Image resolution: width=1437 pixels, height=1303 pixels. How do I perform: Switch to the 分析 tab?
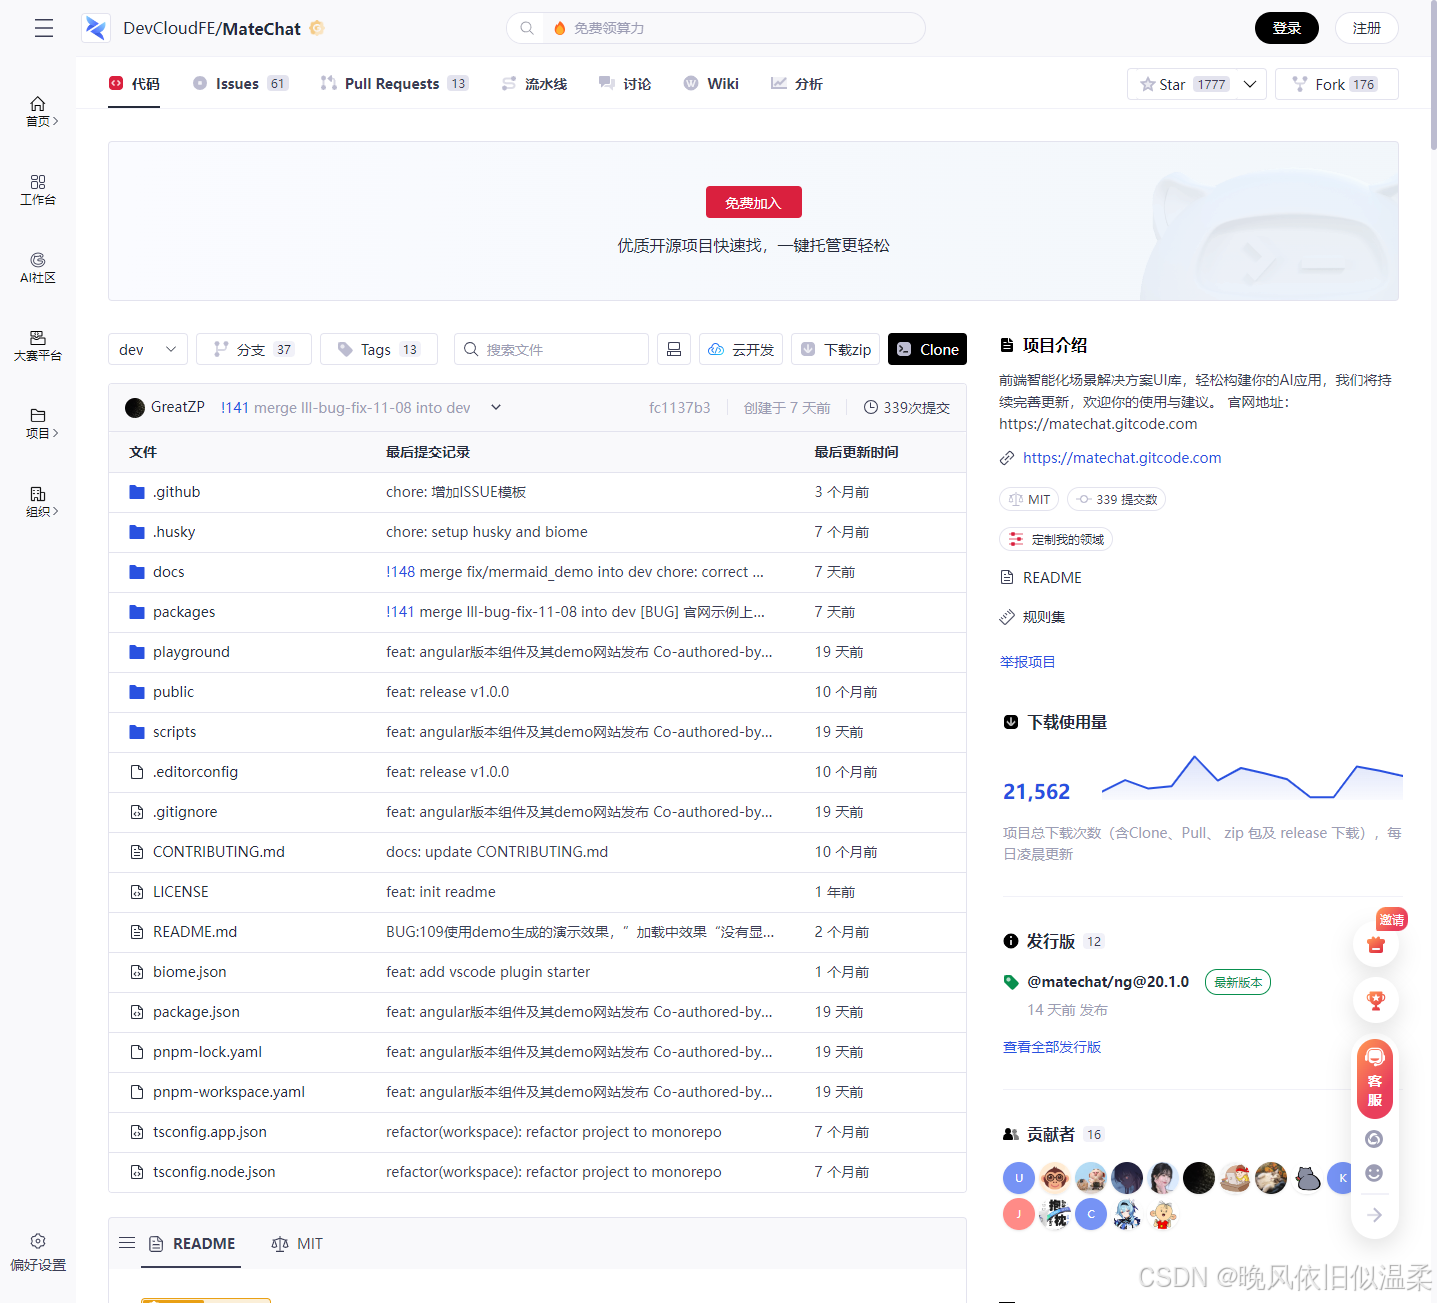click(x=797, y=84)
